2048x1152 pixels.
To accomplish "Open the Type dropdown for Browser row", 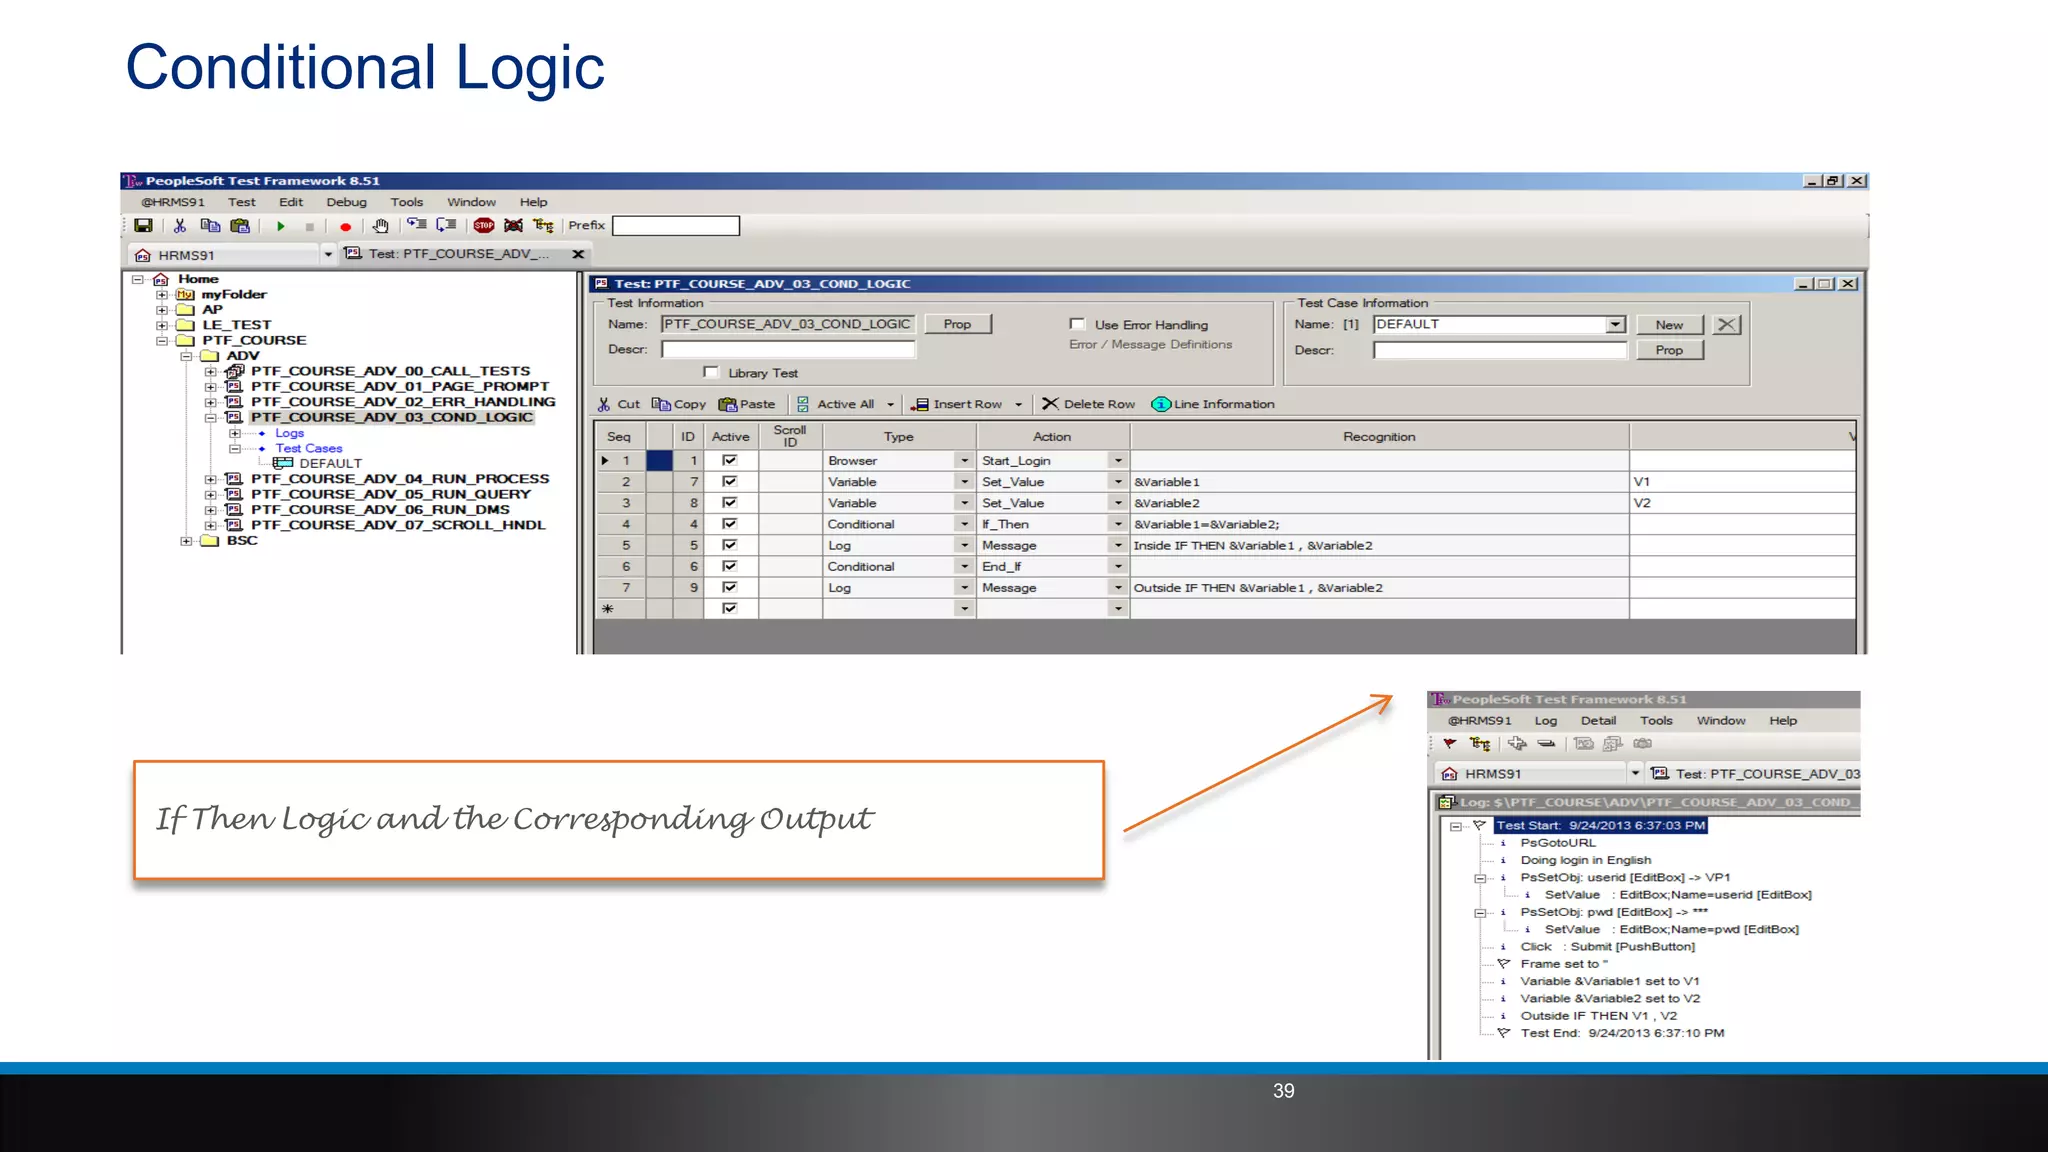I will (x=964, y=461).
